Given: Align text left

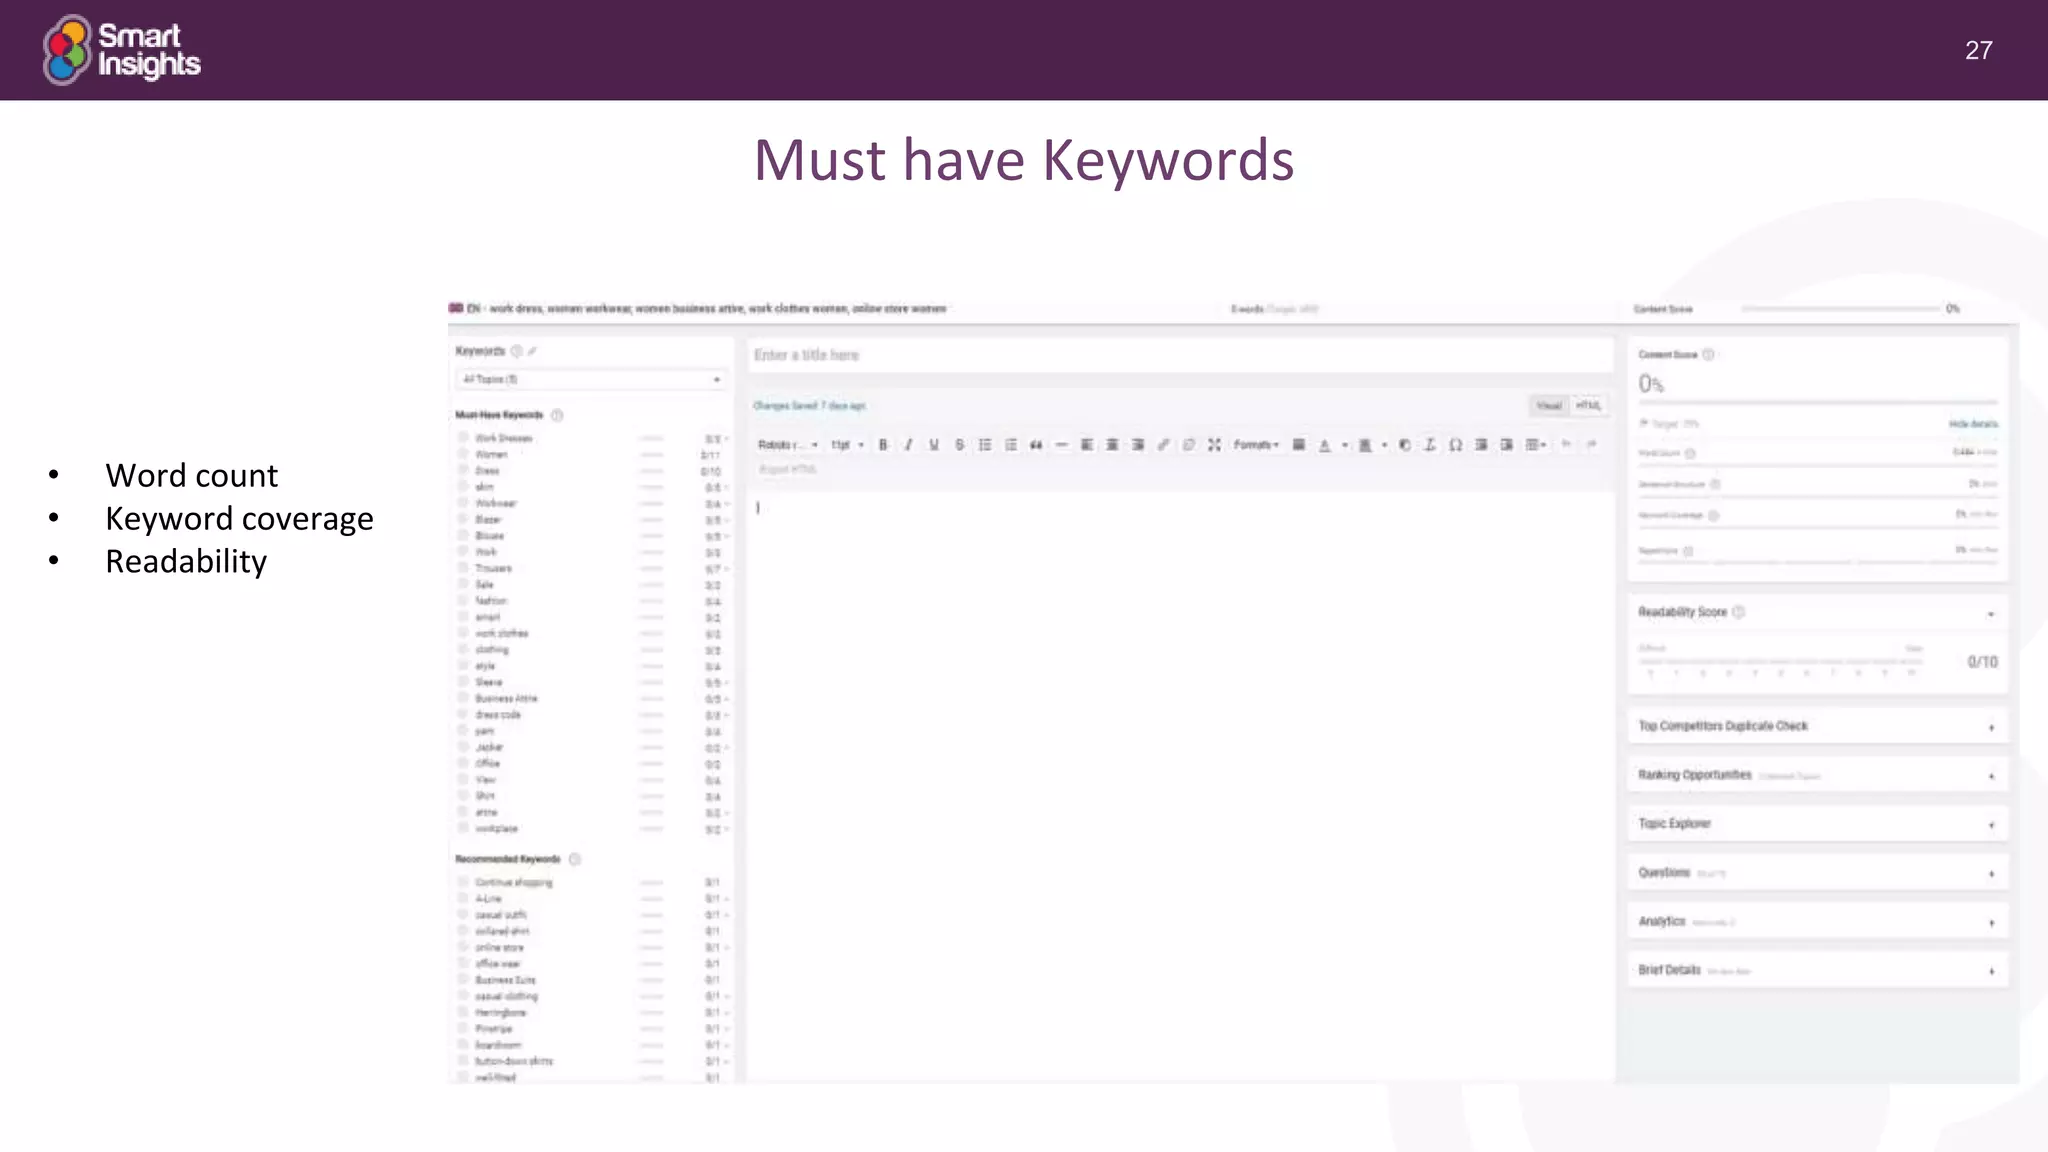Looking at the screenshot, I should (x=1087, y=445).
